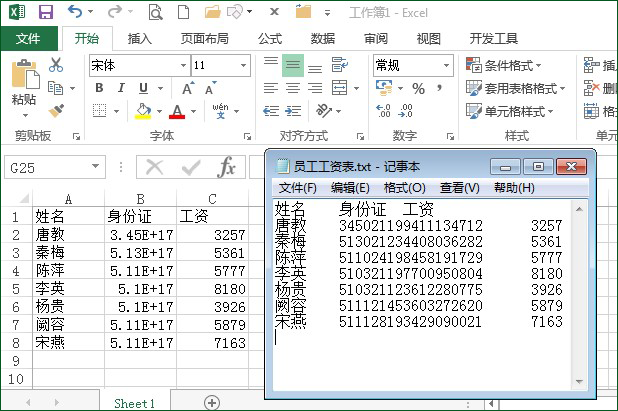The image size is (618, 411).
Task: Open number format dropdown showing 常规
Action: click(447, 65)
